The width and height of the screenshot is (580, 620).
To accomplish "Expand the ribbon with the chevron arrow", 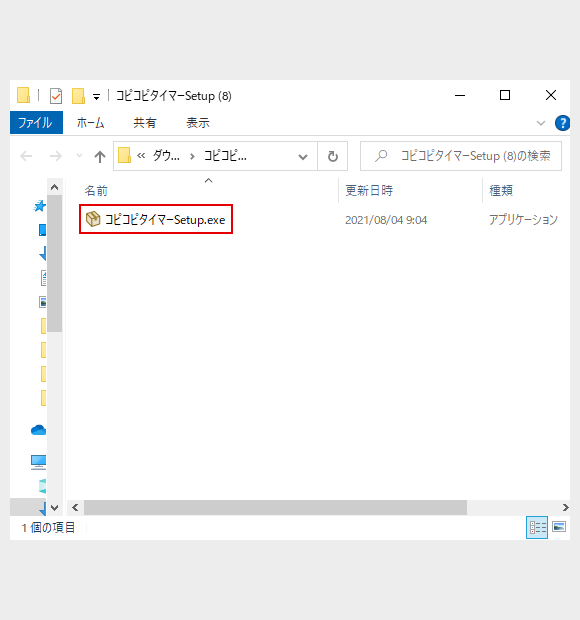I will tap(540, 123).
